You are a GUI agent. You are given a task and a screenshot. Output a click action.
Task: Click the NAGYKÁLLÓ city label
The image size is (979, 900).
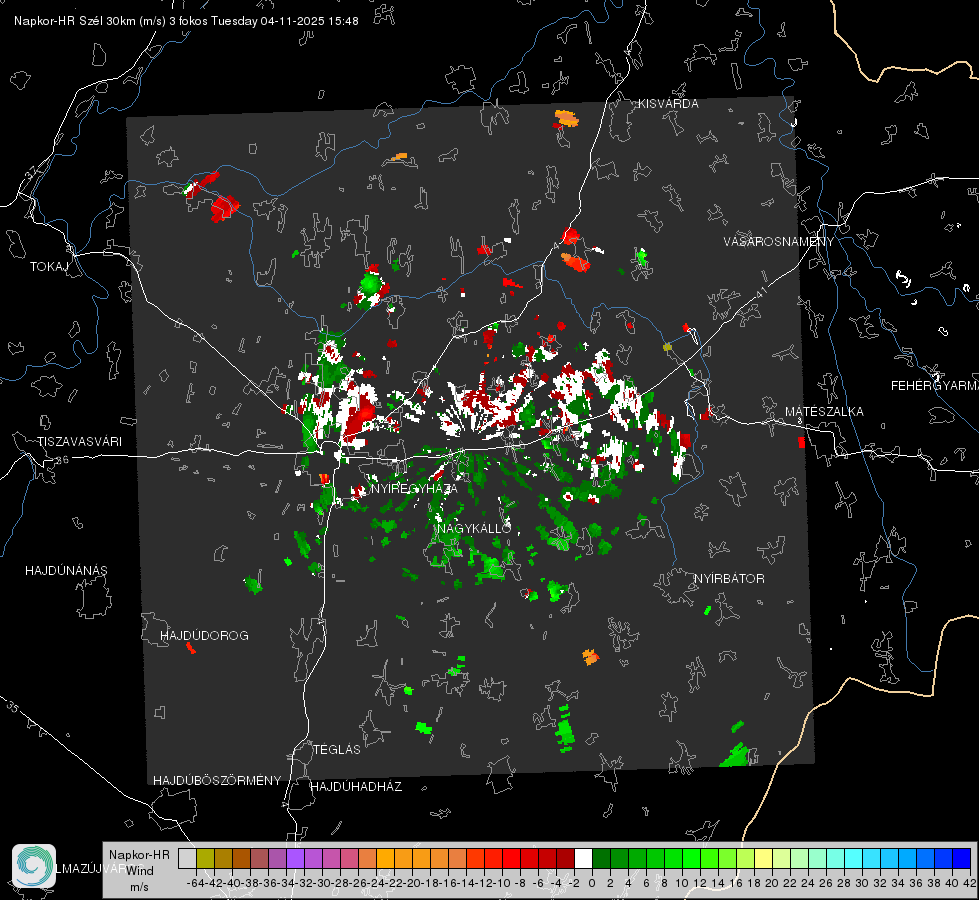click(x=474, y=528)
